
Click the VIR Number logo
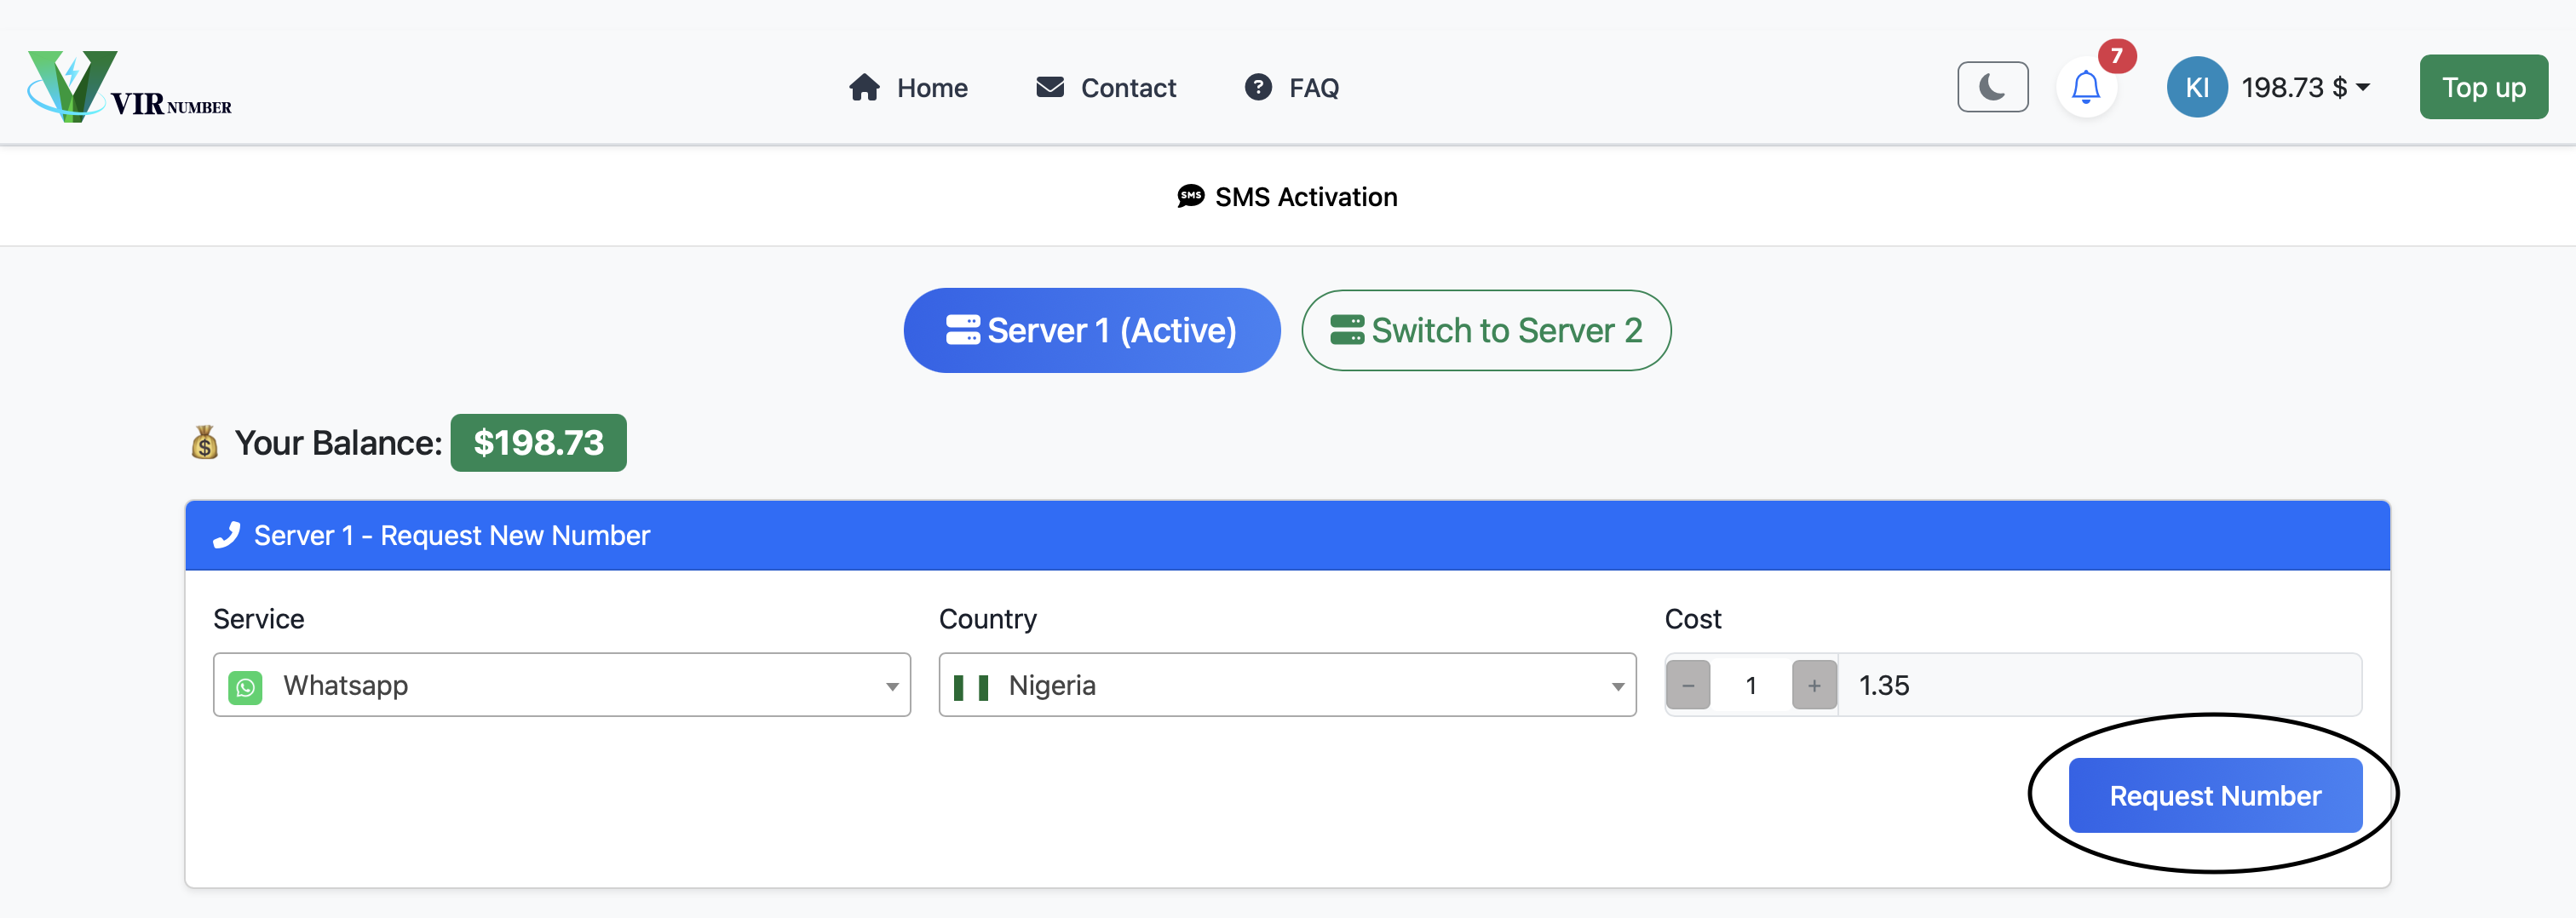(129, 87)
